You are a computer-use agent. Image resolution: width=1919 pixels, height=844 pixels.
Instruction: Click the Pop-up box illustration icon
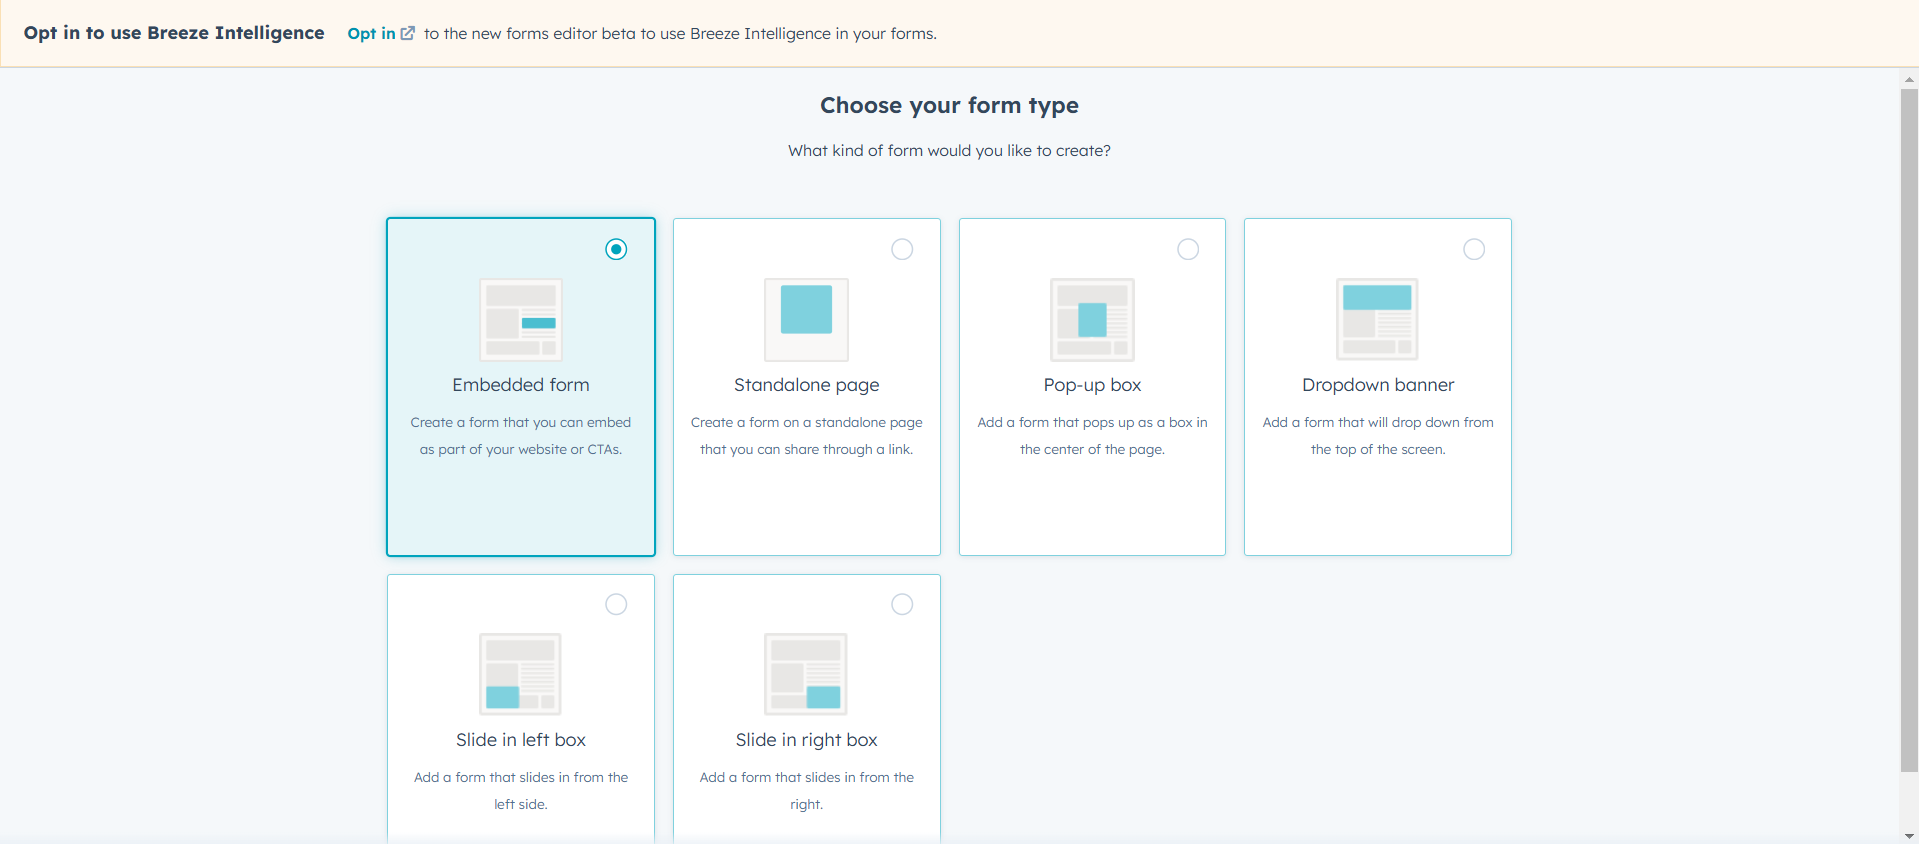coord(1092,319)
